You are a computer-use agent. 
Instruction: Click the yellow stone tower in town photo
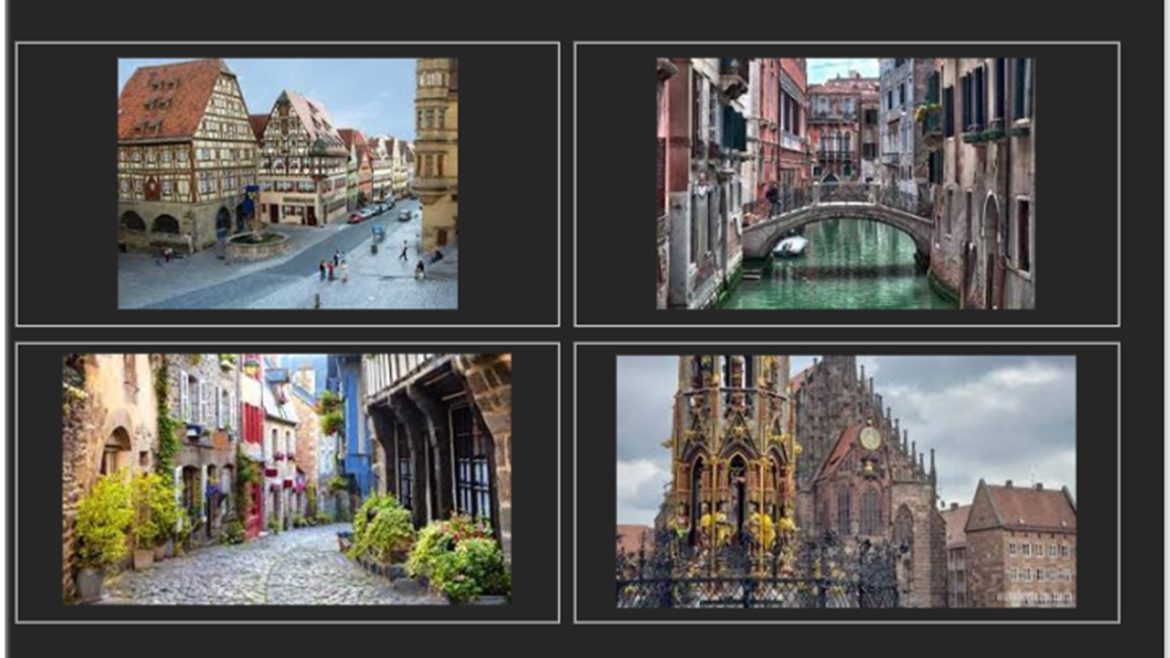tap(435, 150)
